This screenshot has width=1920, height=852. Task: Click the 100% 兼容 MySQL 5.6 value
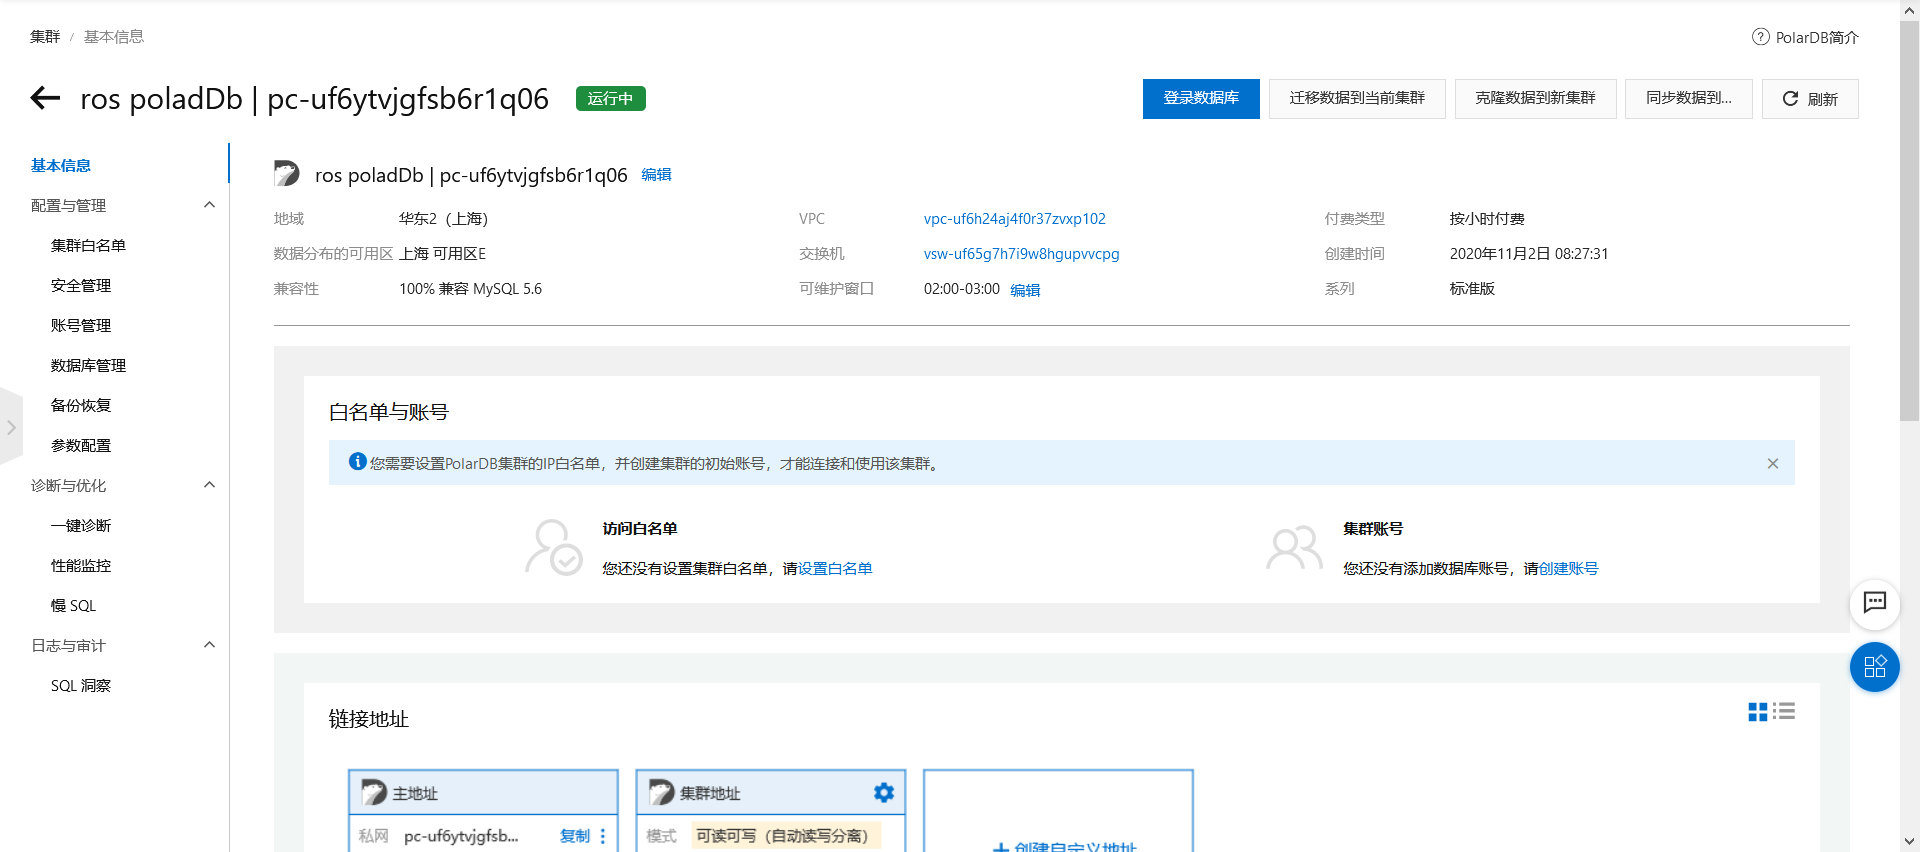coord(470,288)
